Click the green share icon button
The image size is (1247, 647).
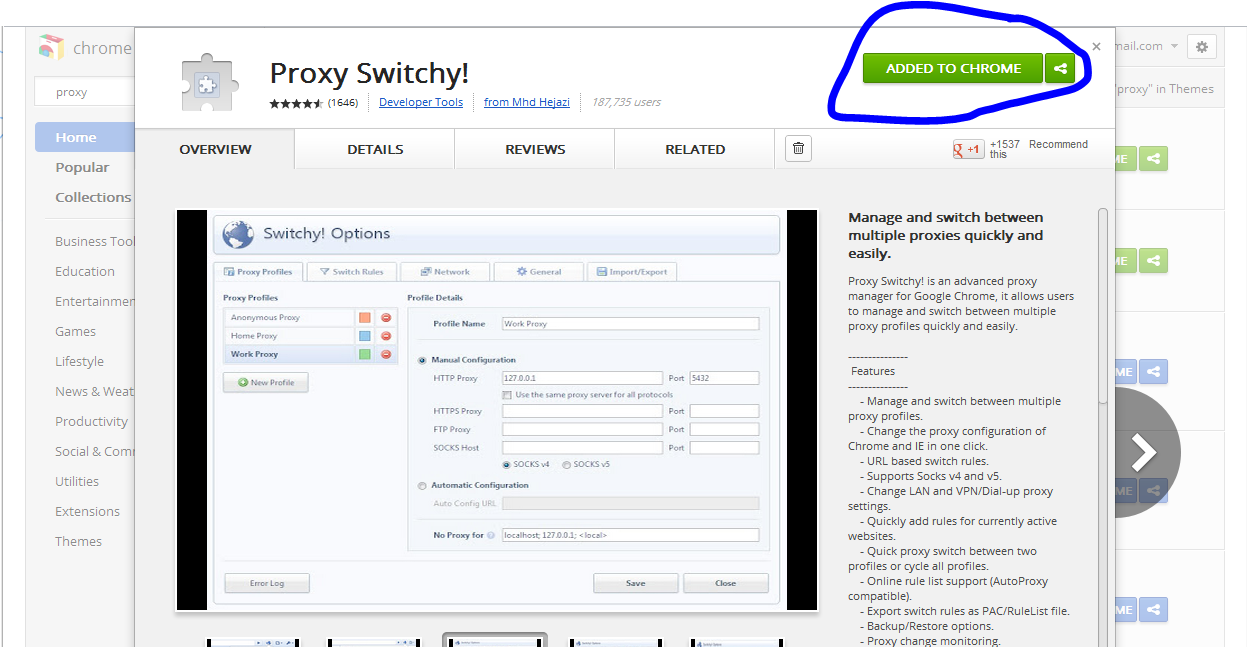click(1060, 68)
